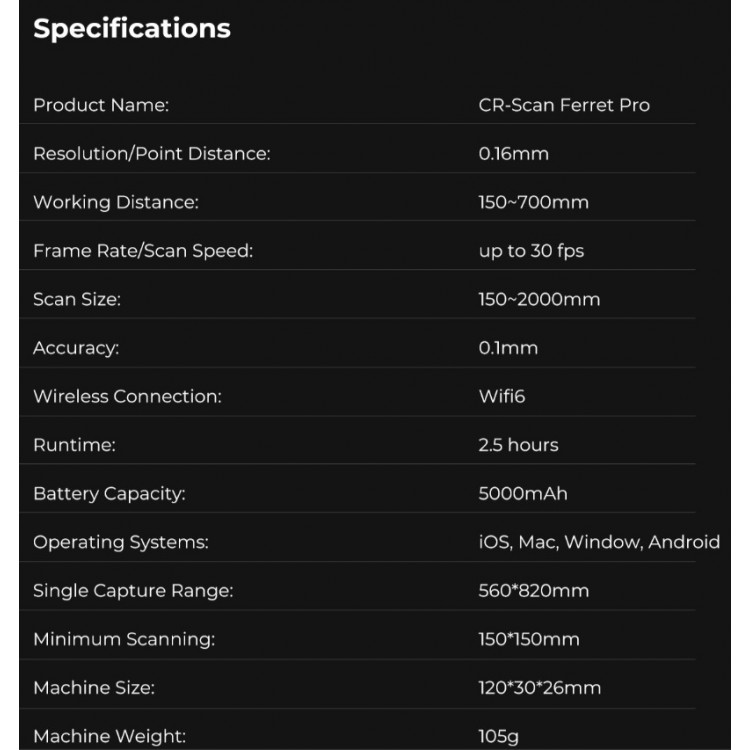Screen dimensions: 750x750
Task: Select the Frame Rate/Scan Speed label
Action: click(x=143, y=251)
